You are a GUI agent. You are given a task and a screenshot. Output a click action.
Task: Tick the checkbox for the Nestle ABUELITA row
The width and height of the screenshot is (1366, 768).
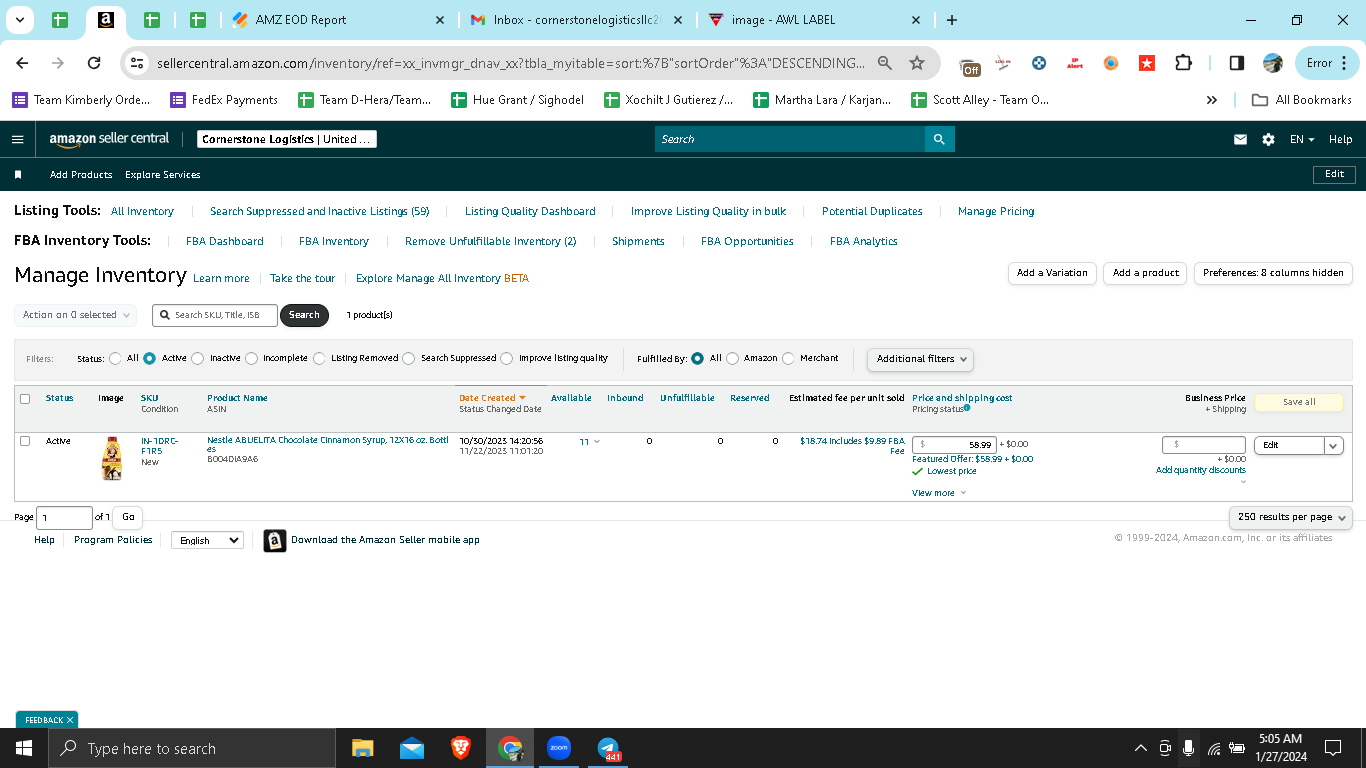pos(25,441)
